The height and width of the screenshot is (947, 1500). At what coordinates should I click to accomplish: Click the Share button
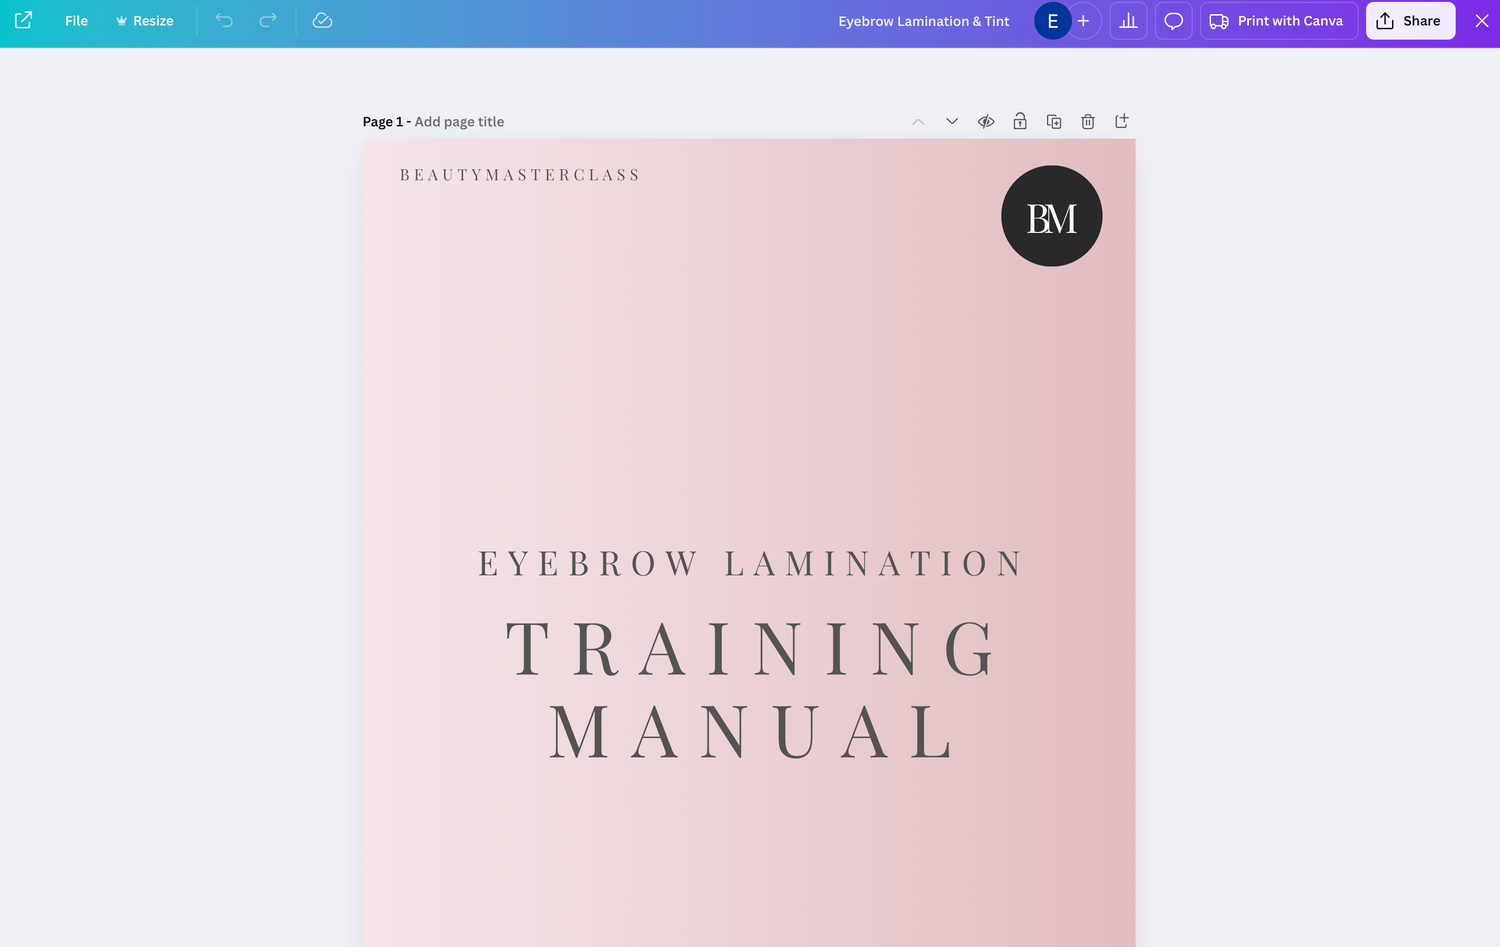(1409, 21)
